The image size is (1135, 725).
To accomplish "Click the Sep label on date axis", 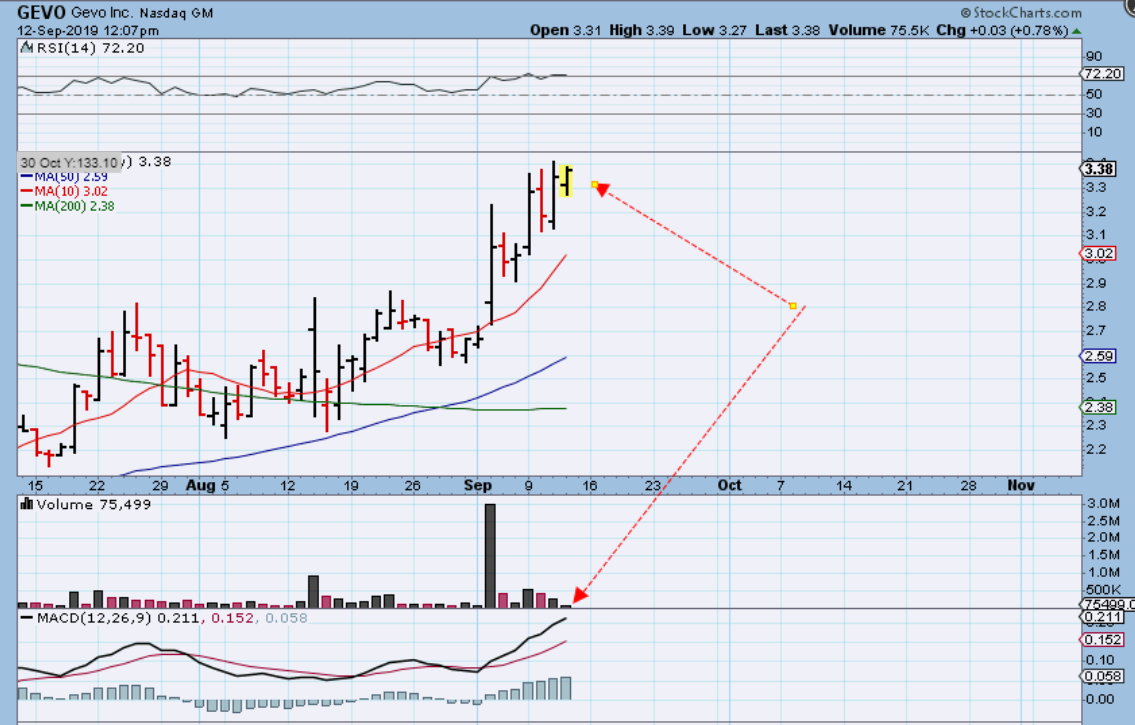I will pos(478,486).
